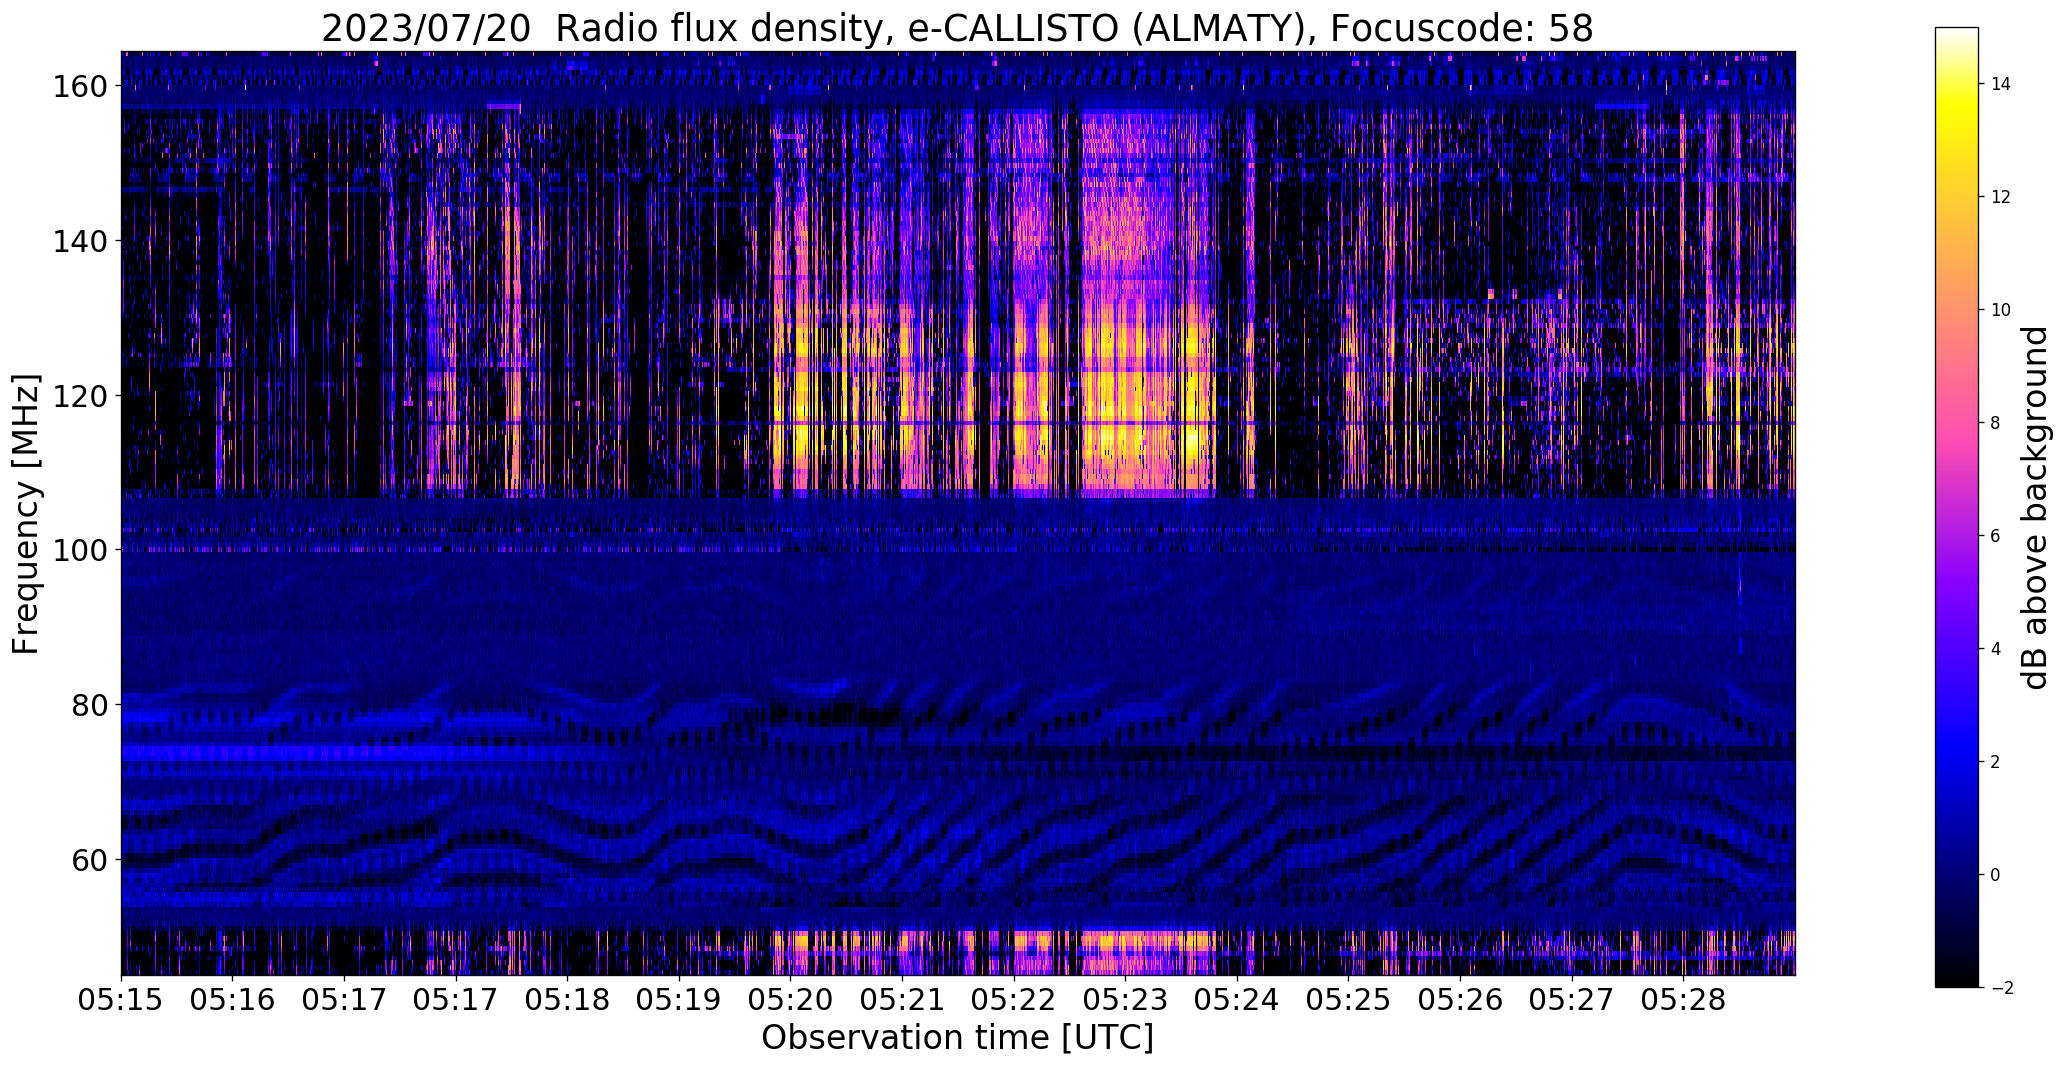Viewport: 2066px width, 1067px height.
Task: Click the colorbar gradient strip
Action: (1956, 507)
